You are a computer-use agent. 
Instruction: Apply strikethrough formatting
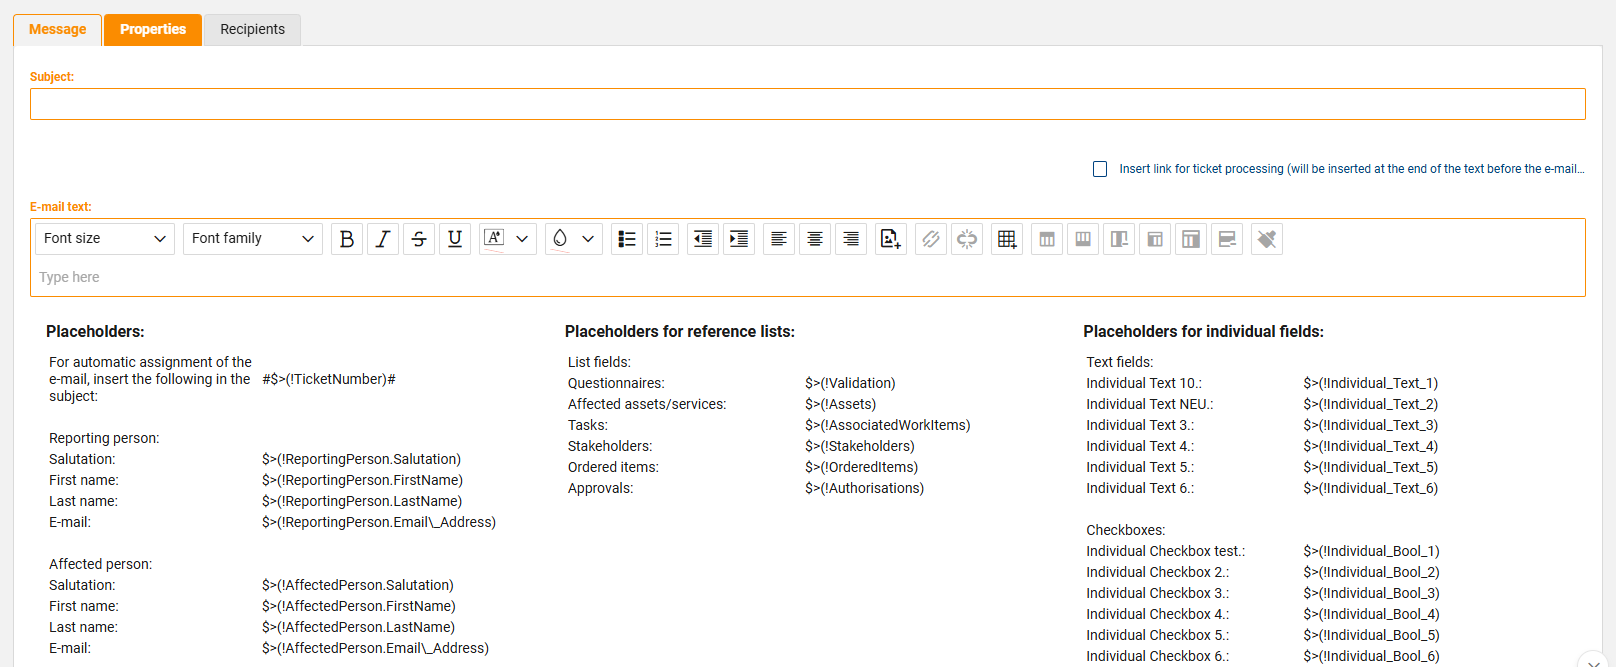pos(419,239)
